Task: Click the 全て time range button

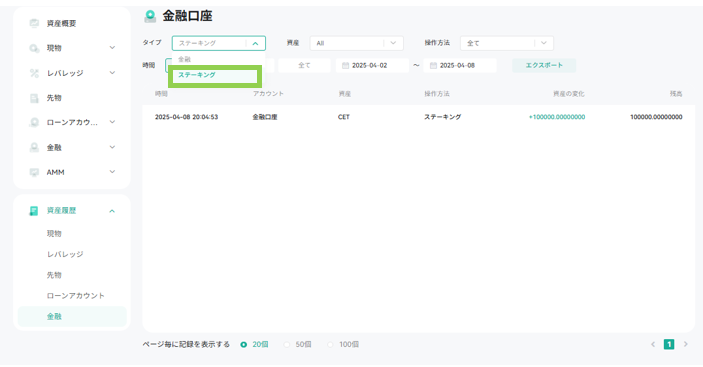Action: click(304, 65)
